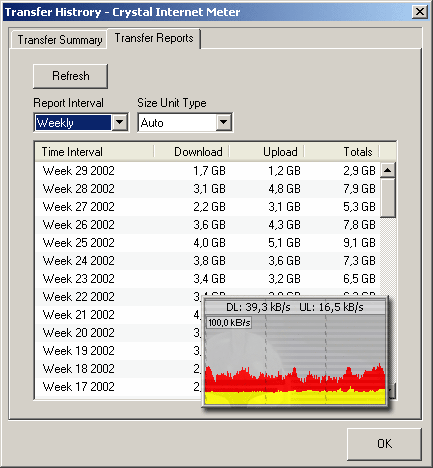Click the 4,0 GB download value

tap(209, 243)
